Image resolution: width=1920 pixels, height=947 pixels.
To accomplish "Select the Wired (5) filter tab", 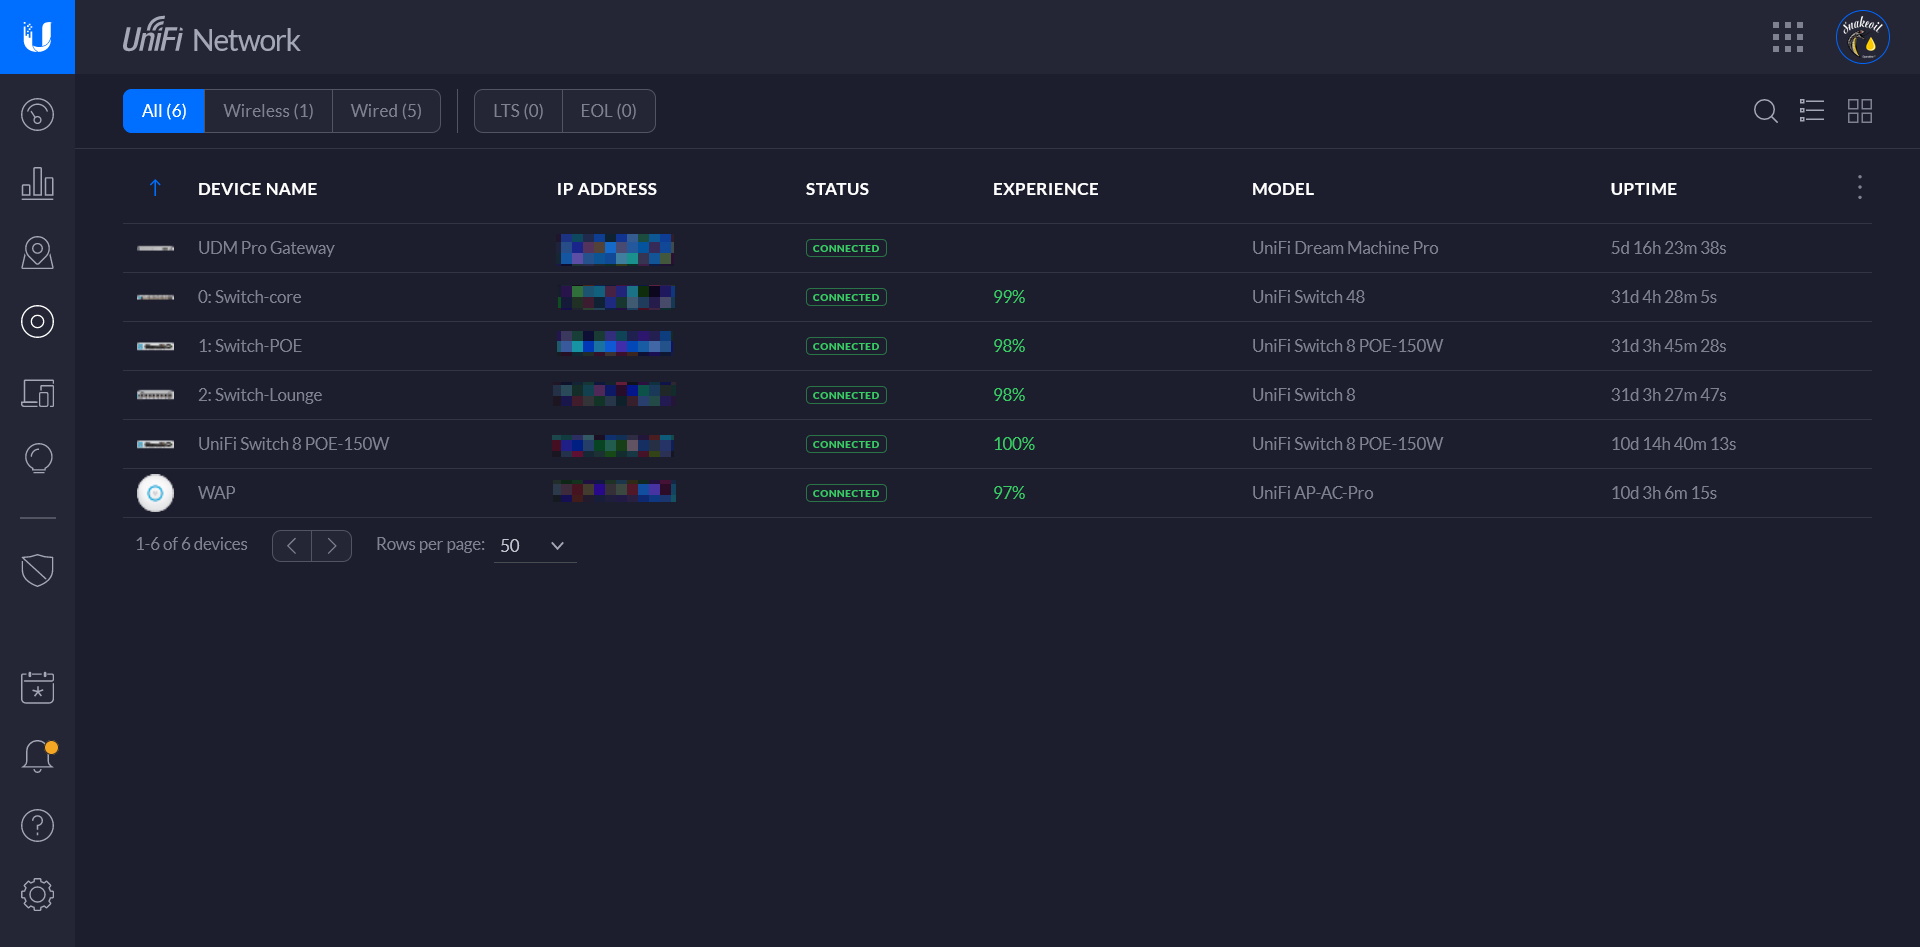I will click(x=386, y=111).
